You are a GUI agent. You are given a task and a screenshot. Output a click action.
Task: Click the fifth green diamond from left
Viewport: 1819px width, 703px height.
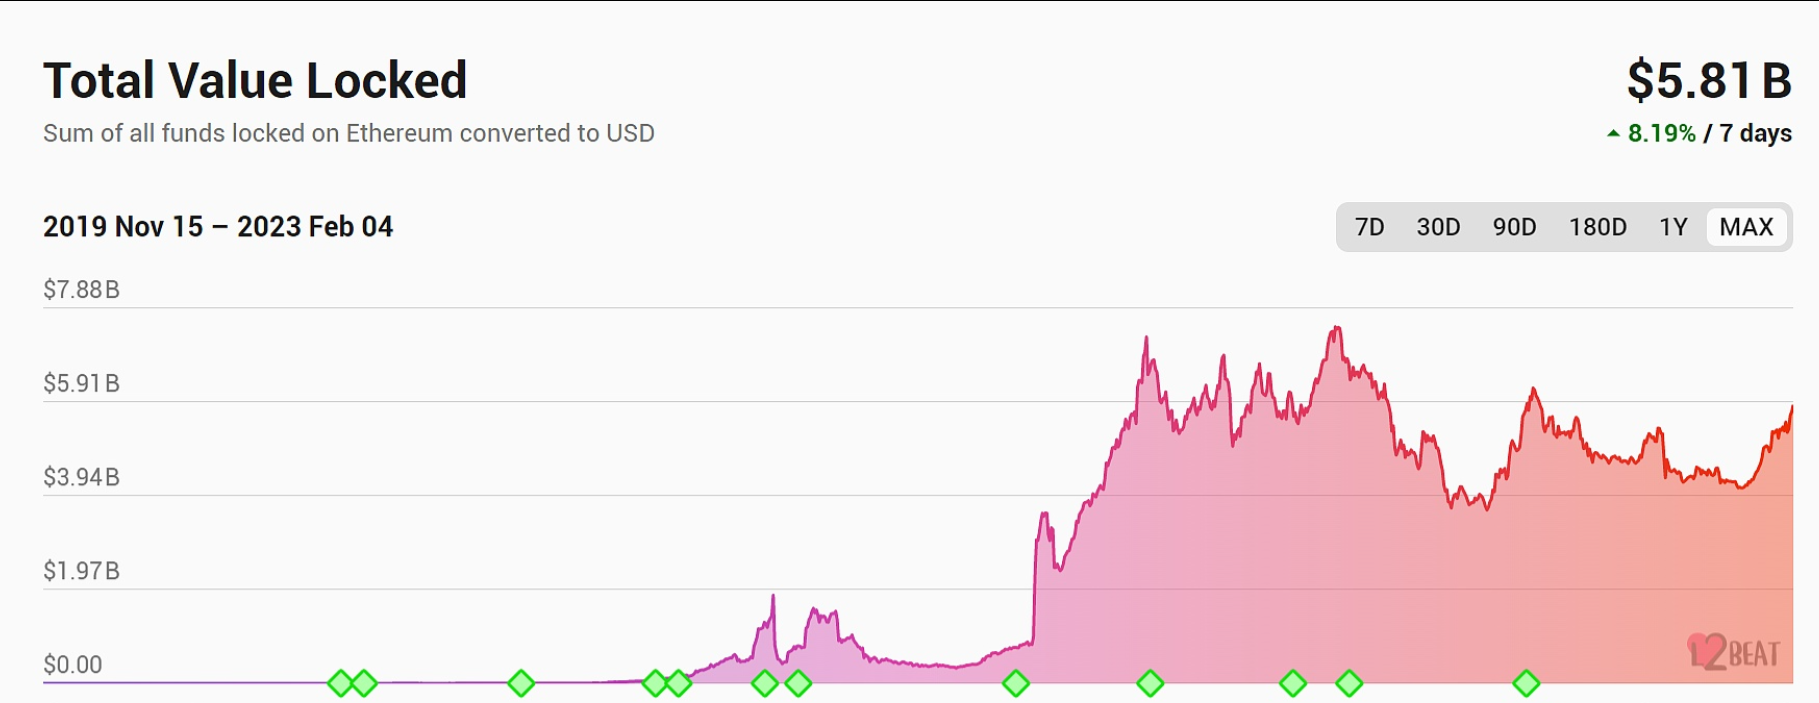pos(679,684)
